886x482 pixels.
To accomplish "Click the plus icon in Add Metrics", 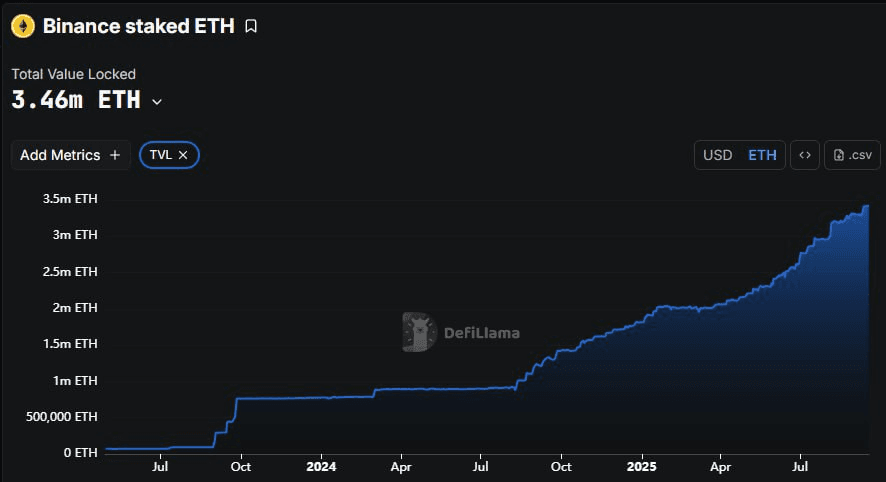I will click(x=115, y=155).
